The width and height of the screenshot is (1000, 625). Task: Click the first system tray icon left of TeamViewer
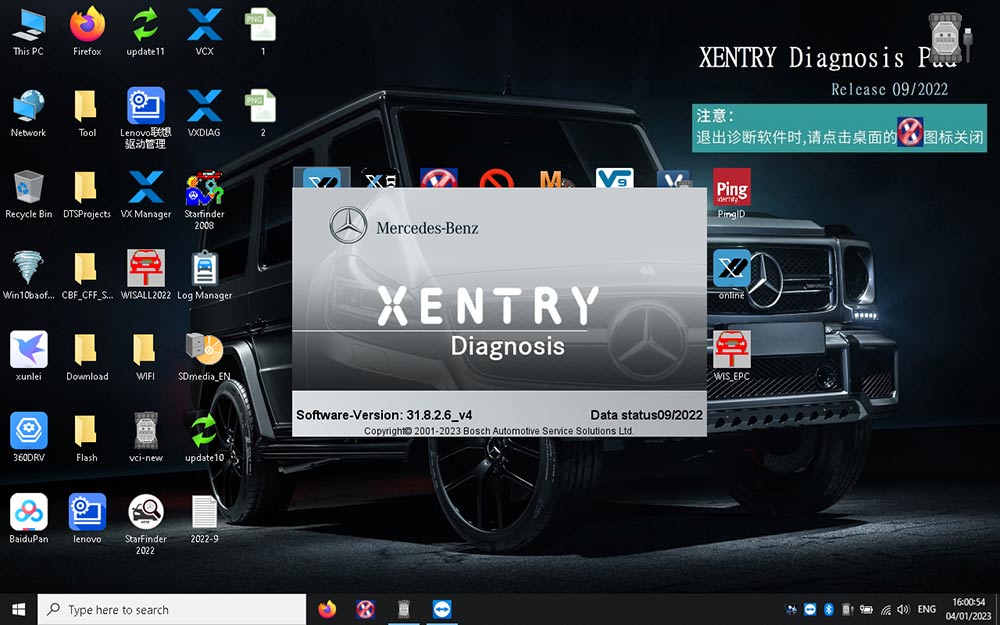coord(791,609)
